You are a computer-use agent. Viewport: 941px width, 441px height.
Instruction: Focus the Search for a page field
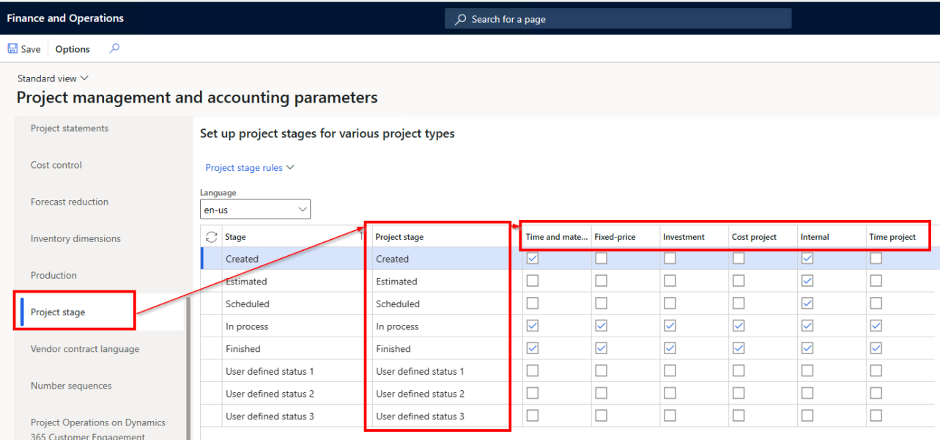pos(618,19)
